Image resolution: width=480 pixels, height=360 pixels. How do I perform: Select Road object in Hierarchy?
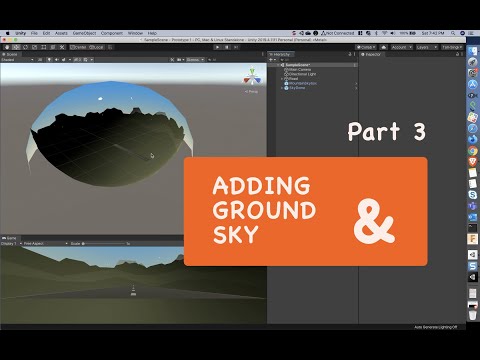pyautogui.click(x=291, y=79)
